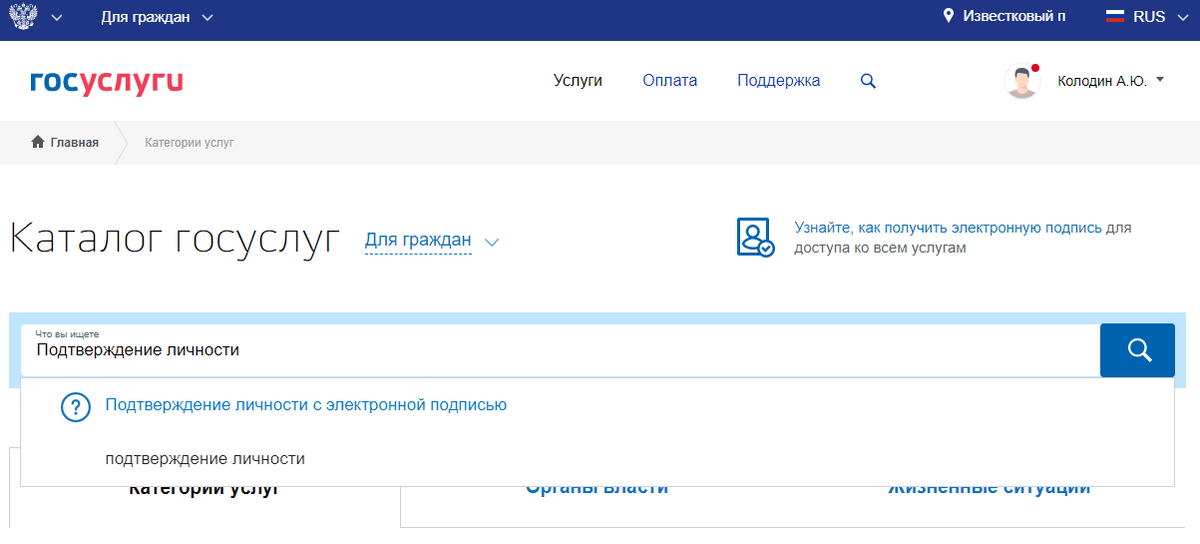The image size is (1200, 544).
Task: Select suggestion 'подтверждение личности' in lowercase
Action: tap(205, 459)
